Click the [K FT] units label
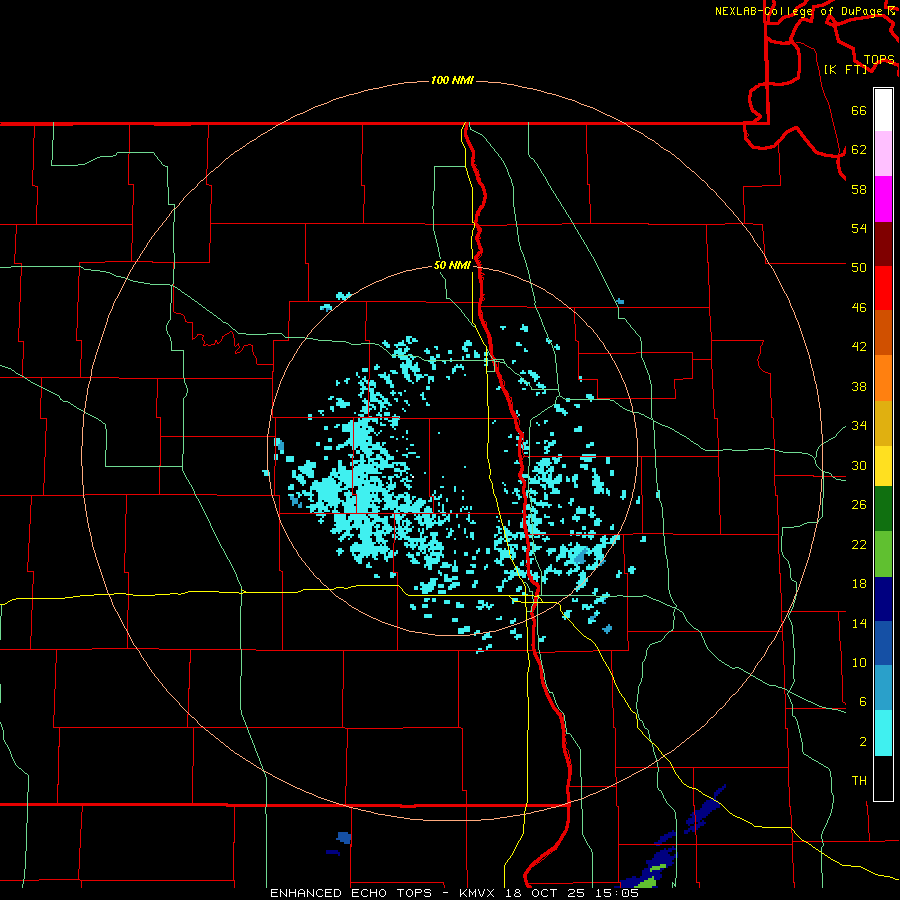 [845, 70]
